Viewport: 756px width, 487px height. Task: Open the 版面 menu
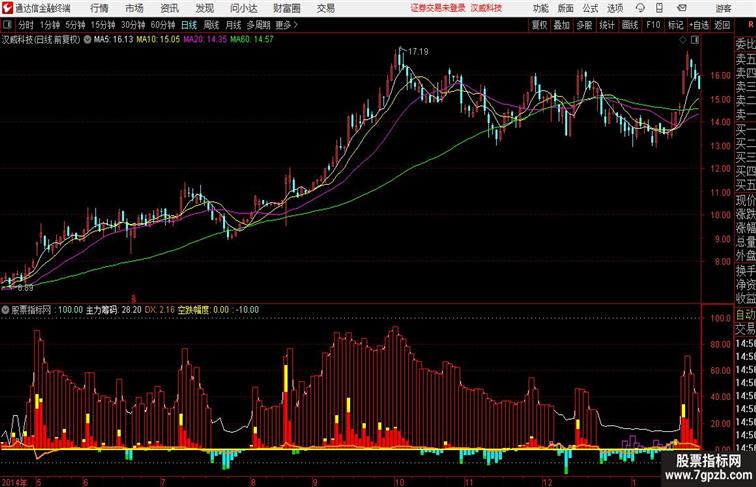566,8
